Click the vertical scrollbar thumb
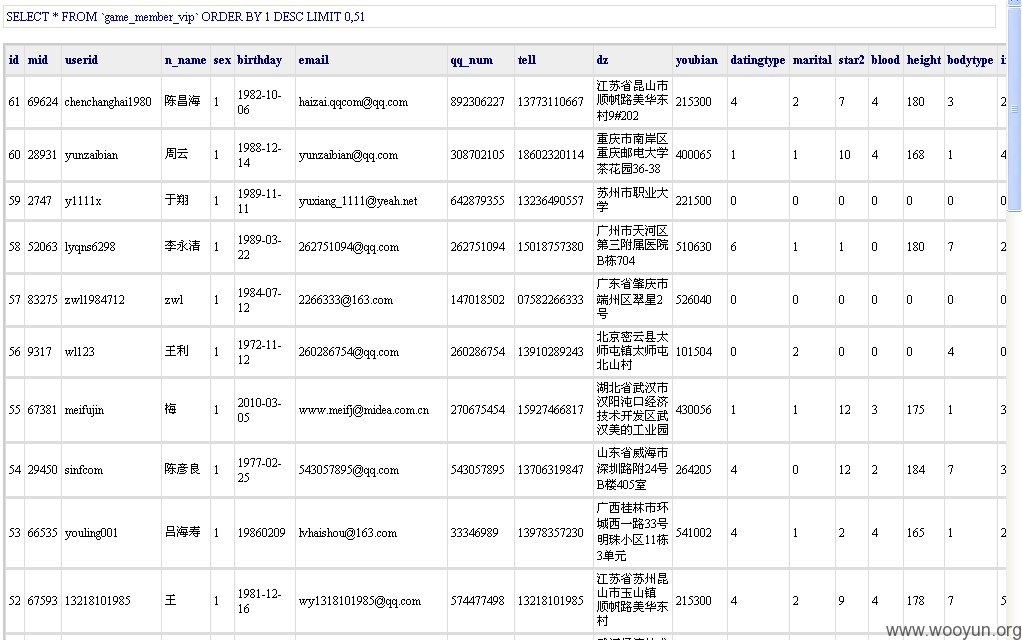 [x=1014, y=111]
